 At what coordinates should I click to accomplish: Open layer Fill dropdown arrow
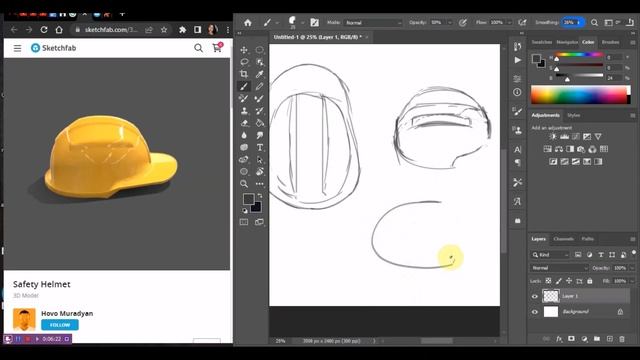pyautogui.click(x=632, y=281)
